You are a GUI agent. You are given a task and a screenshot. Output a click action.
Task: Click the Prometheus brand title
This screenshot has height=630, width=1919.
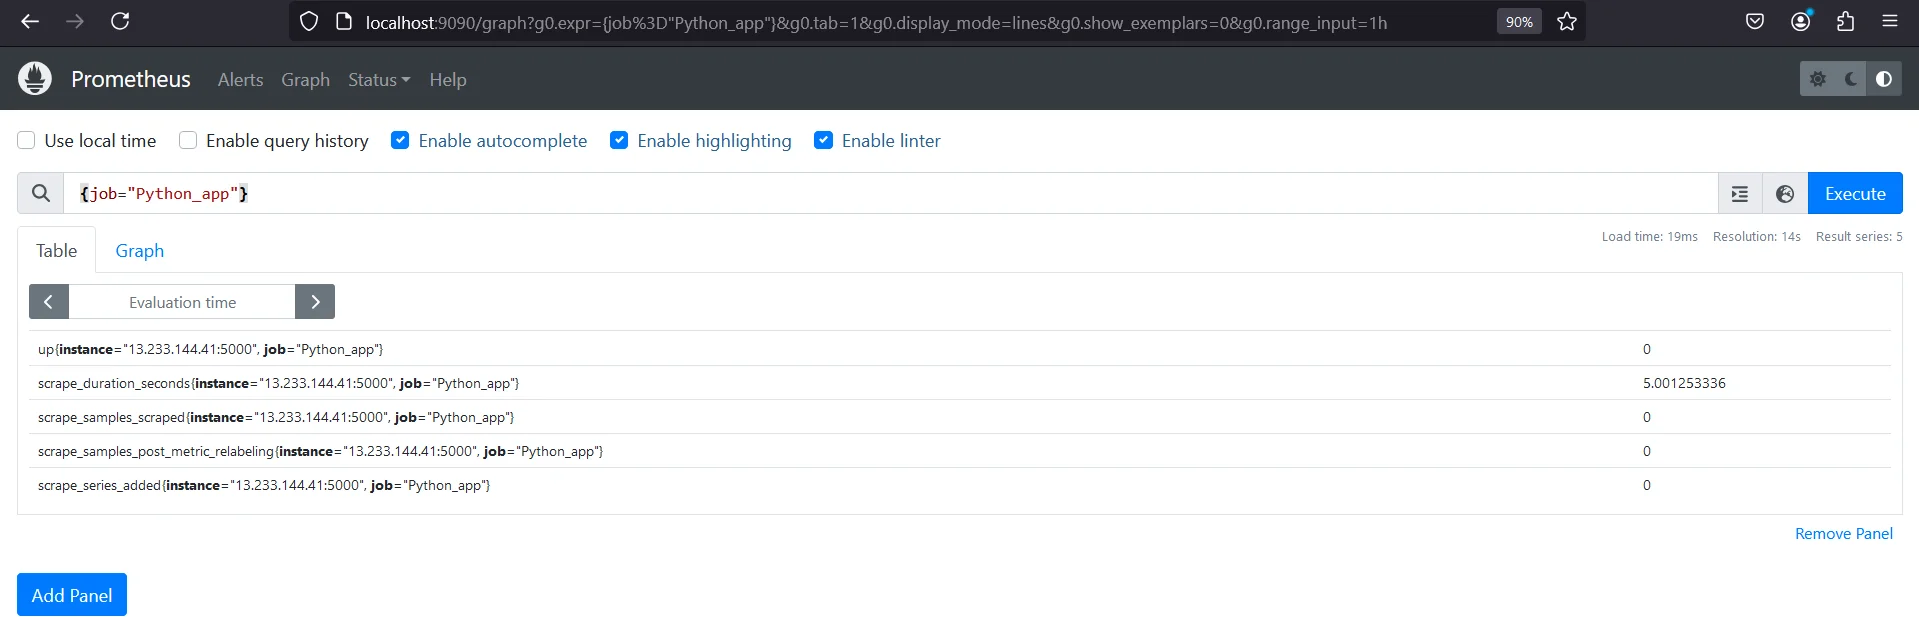[x=131, y=79]
